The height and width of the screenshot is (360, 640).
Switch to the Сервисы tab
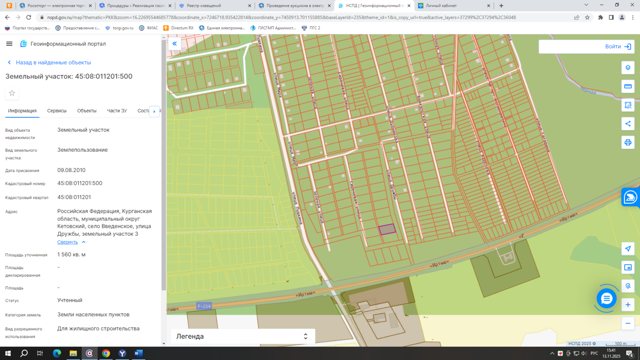click(56, 111)
